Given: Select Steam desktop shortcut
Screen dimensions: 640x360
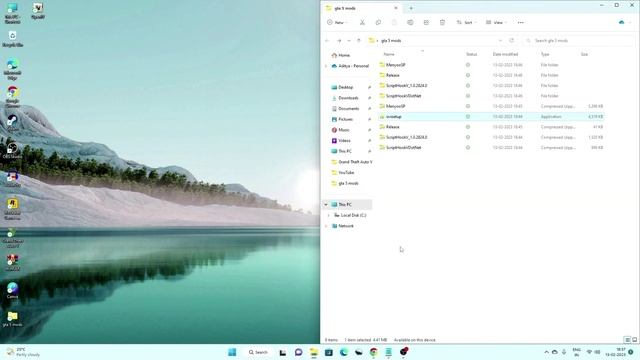Looking at the screenshot, I should point(12,122).
